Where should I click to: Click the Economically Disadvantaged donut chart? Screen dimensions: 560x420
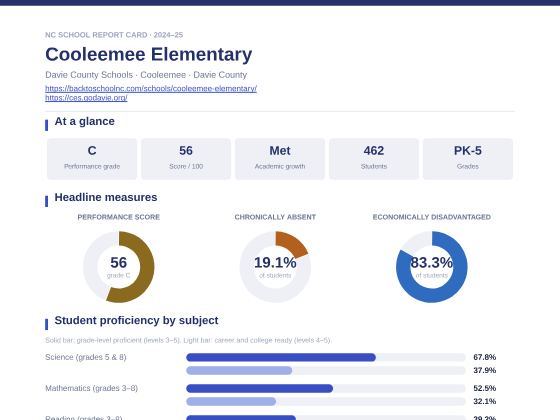tap(431, 267)
